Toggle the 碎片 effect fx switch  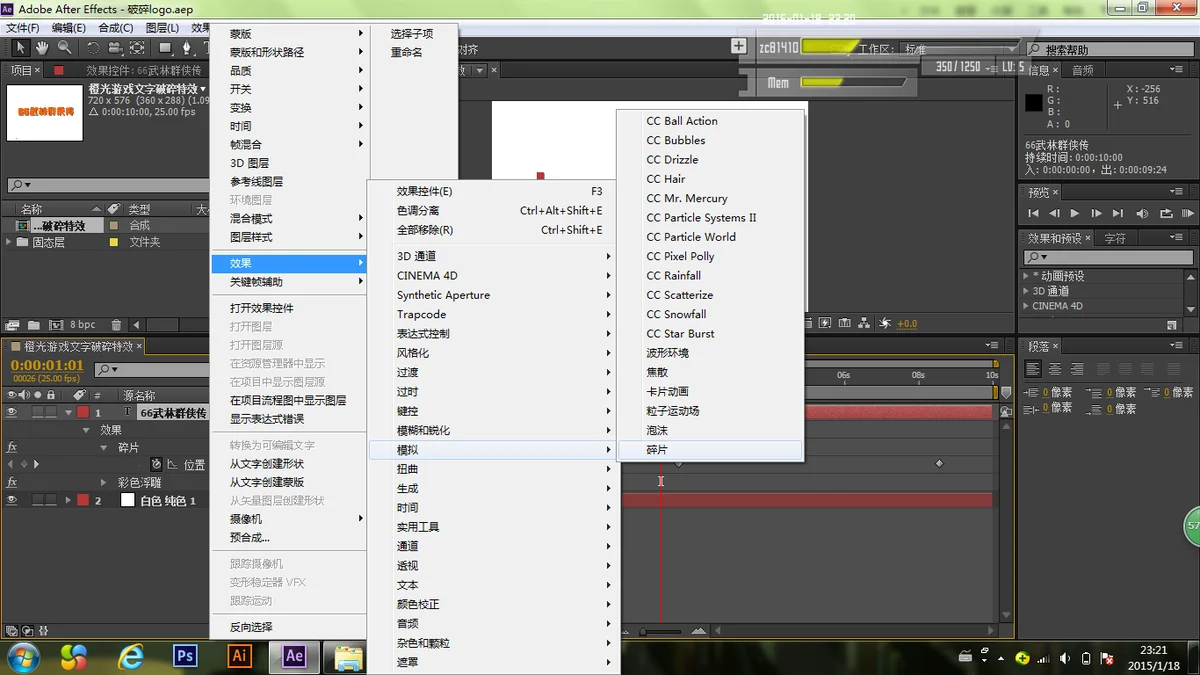click(12, 447)
